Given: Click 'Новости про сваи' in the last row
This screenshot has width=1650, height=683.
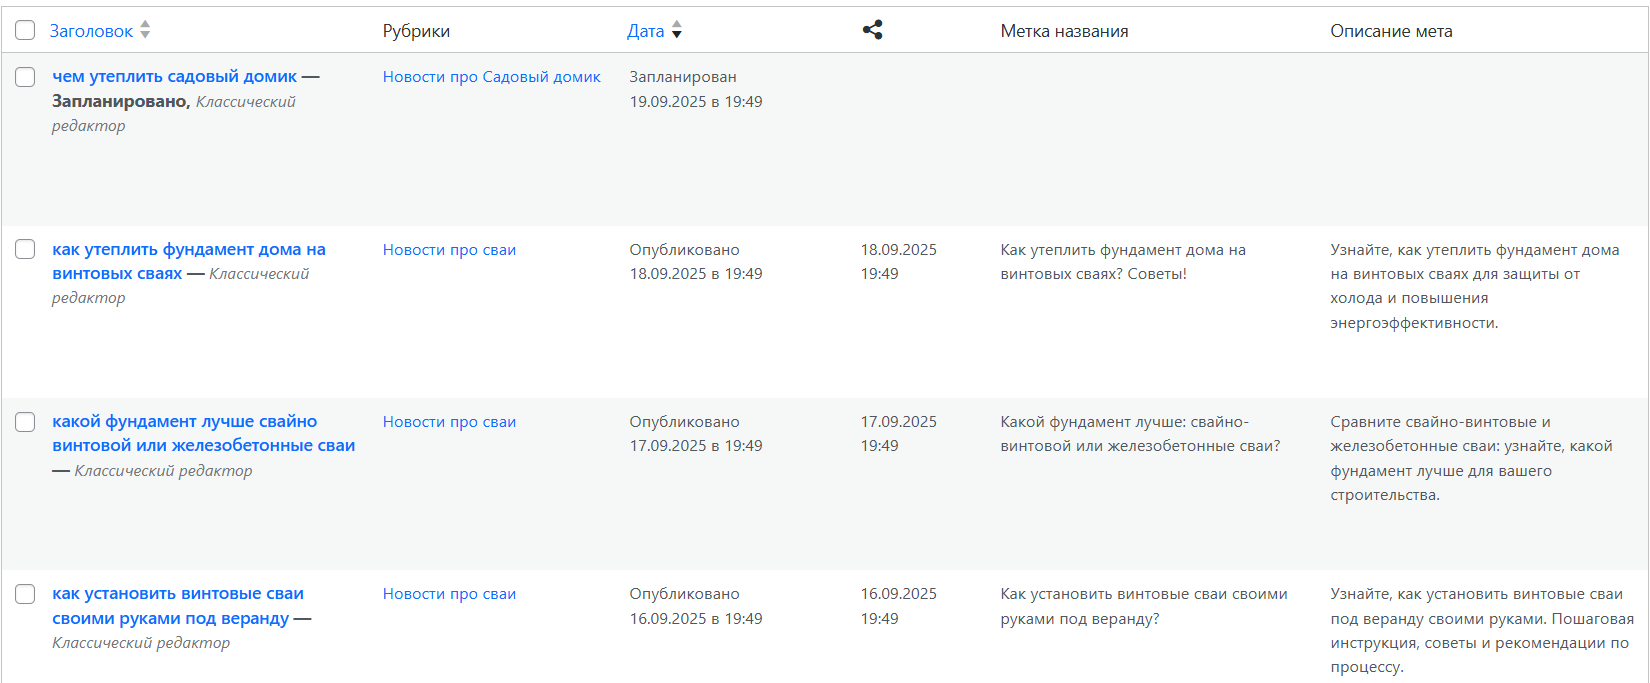Looking at the screenshot, I should [449, 594].
